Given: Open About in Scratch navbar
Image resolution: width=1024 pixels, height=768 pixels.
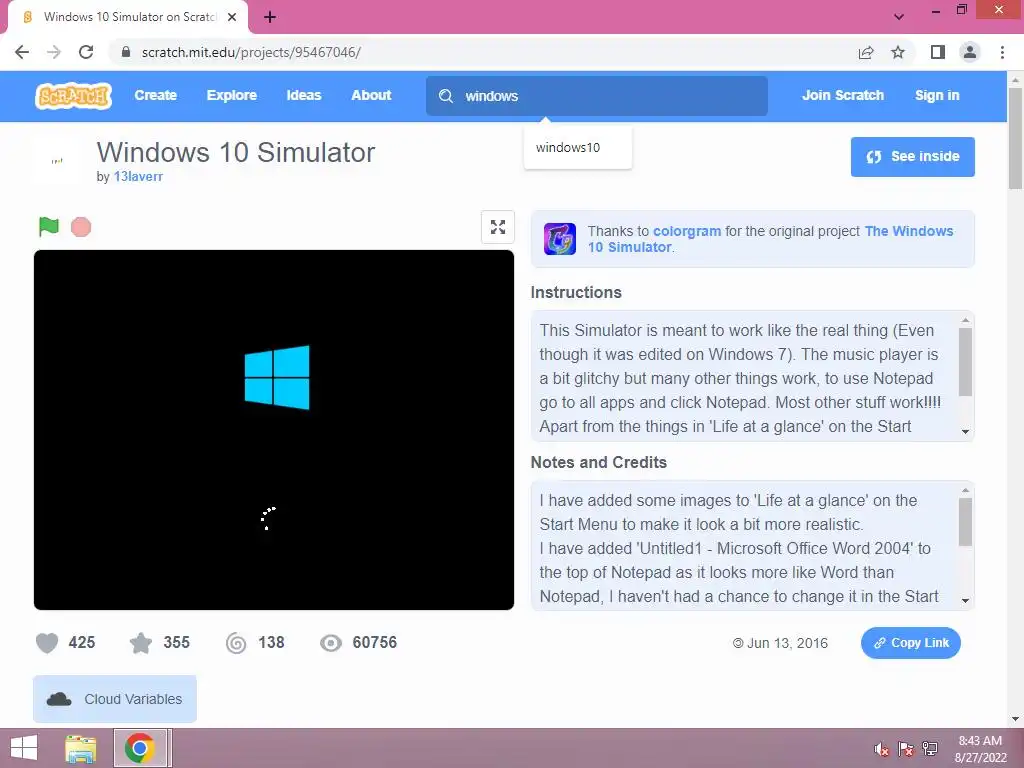Looking at the screenshot, I should (x=371, y=95).
